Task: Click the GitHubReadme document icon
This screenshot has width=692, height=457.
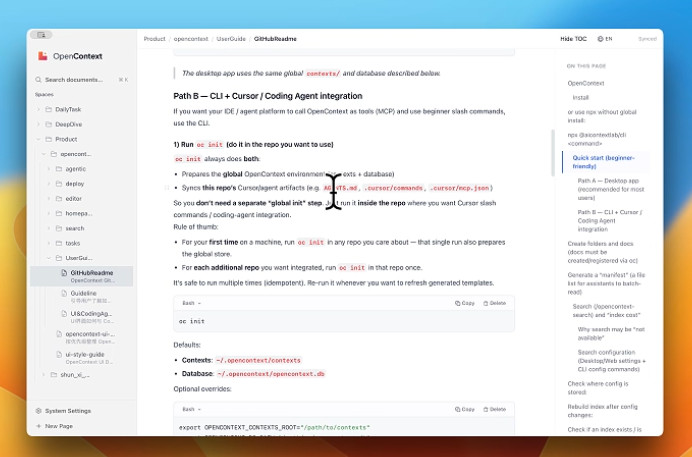Action: click(x=64, y=273)
